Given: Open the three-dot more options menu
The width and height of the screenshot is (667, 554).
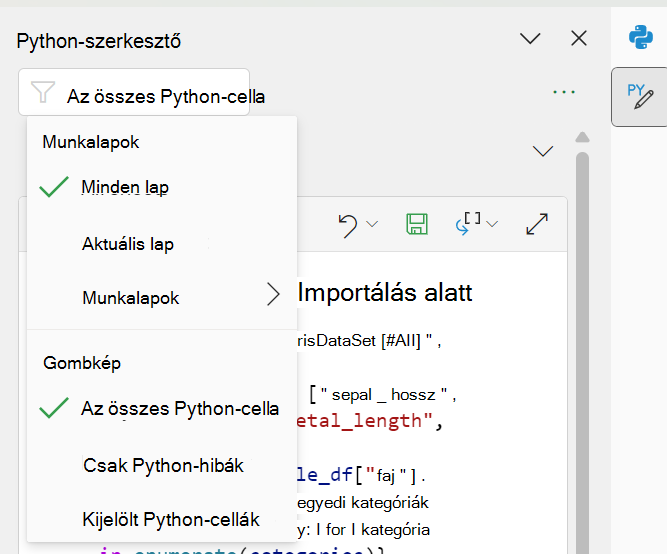Looking at the screenshot, I should point(564,92).
